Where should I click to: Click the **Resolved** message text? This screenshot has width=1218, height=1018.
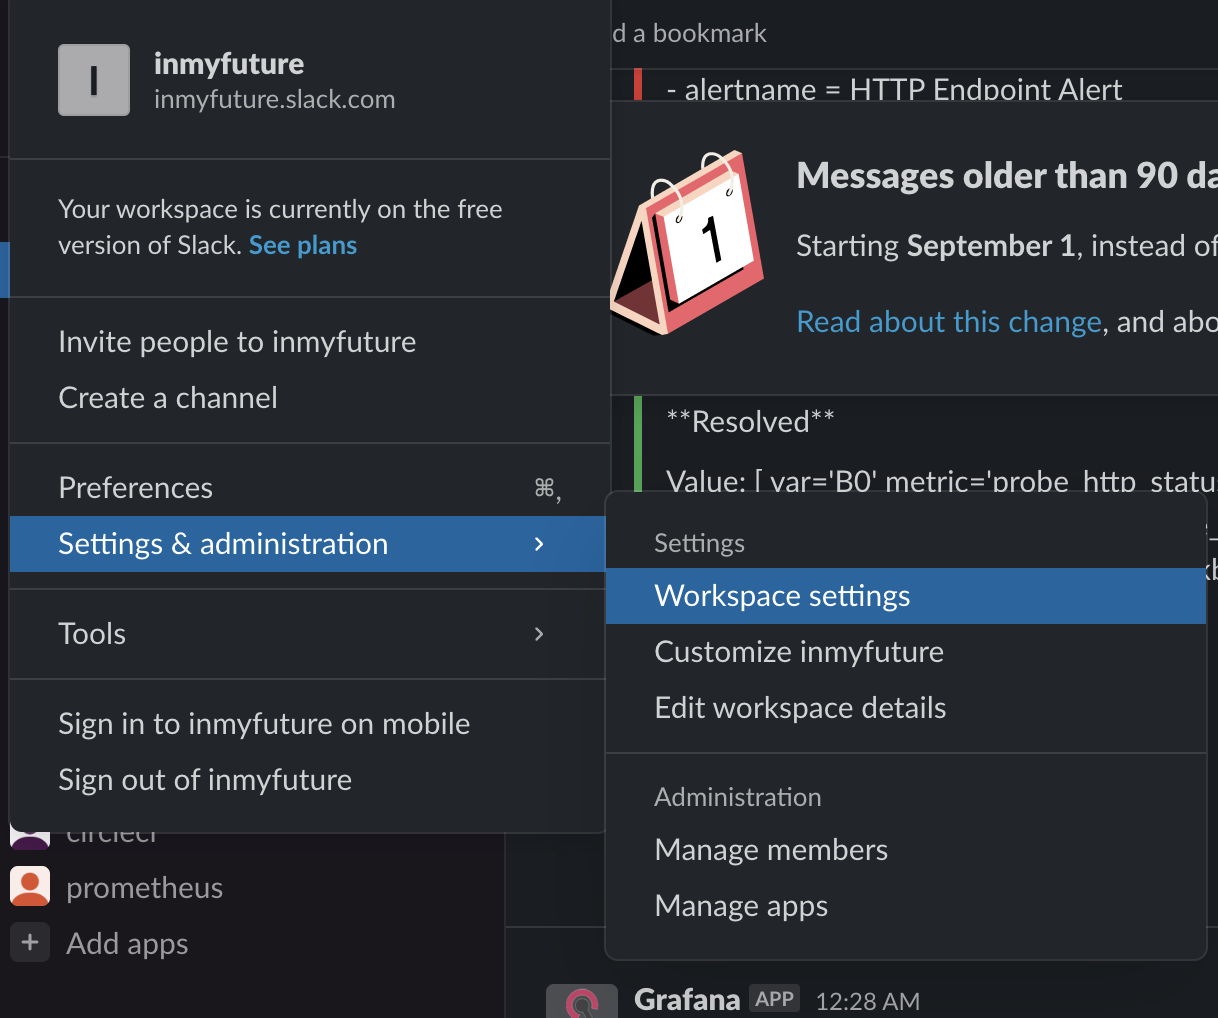751,422
